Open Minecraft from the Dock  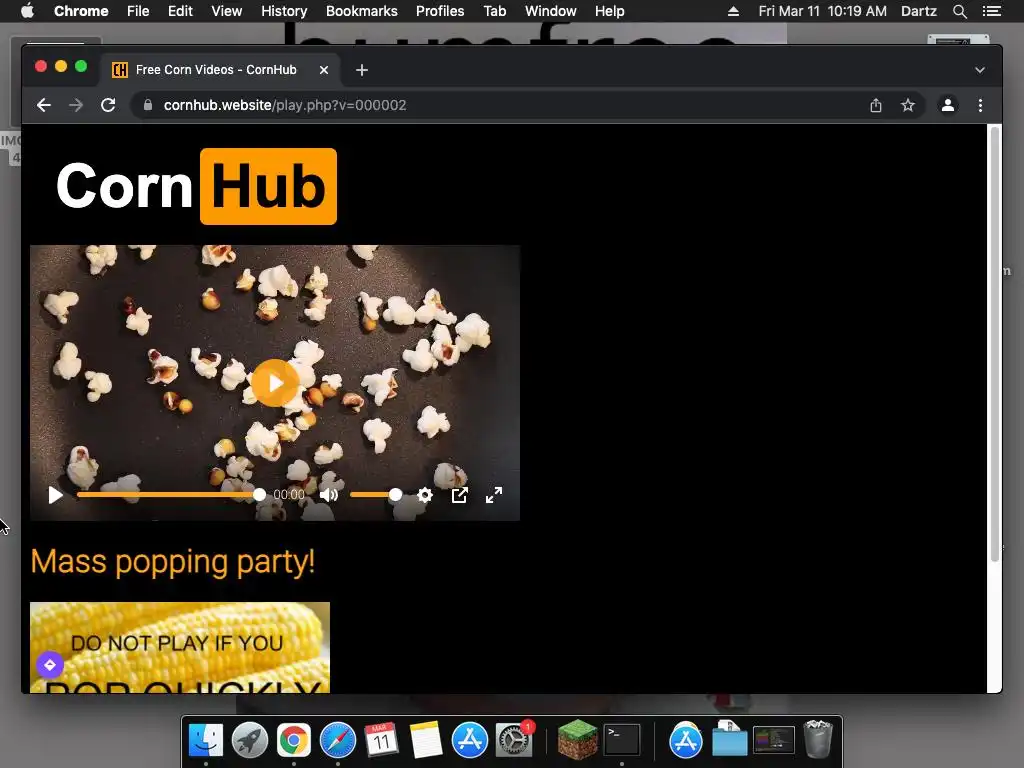(x=577, y=740)
